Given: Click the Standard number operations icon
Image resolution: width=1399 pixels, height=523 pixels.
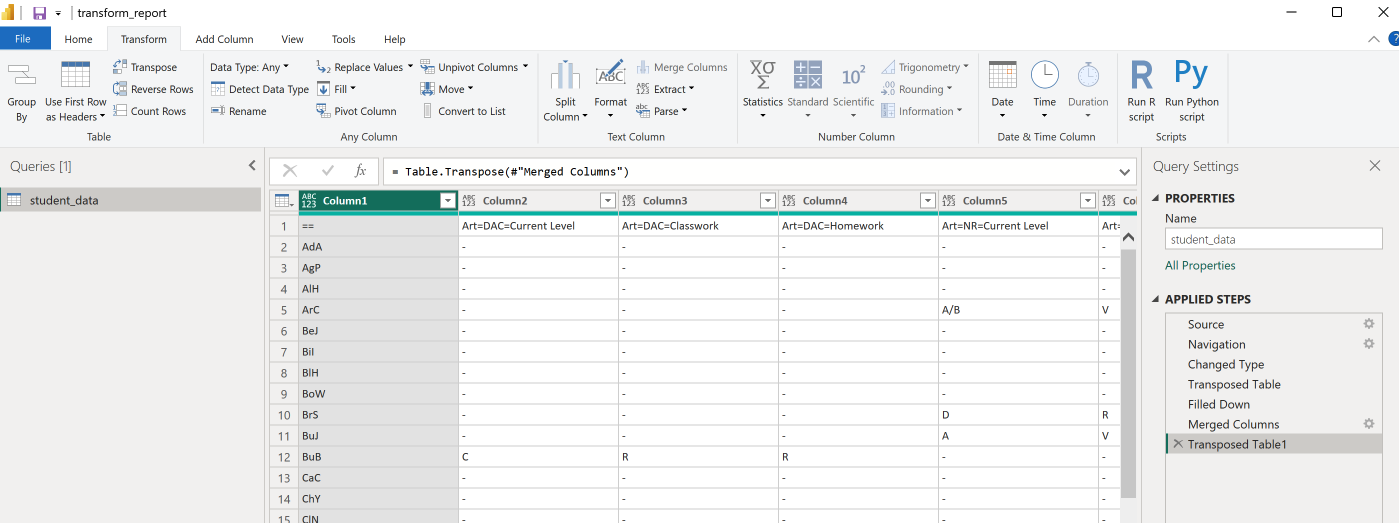Looking at the screenshot, I should point(807,75).
